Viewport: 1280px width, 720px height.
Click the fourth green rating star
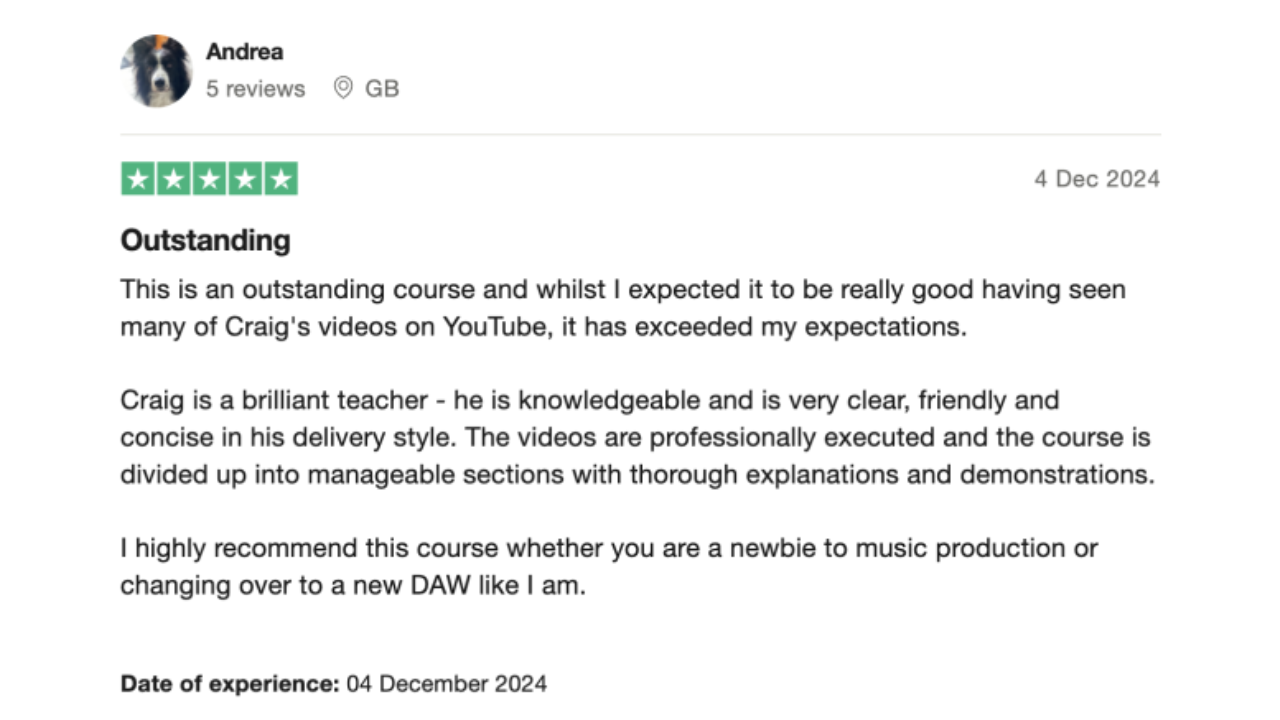[246, 179]
